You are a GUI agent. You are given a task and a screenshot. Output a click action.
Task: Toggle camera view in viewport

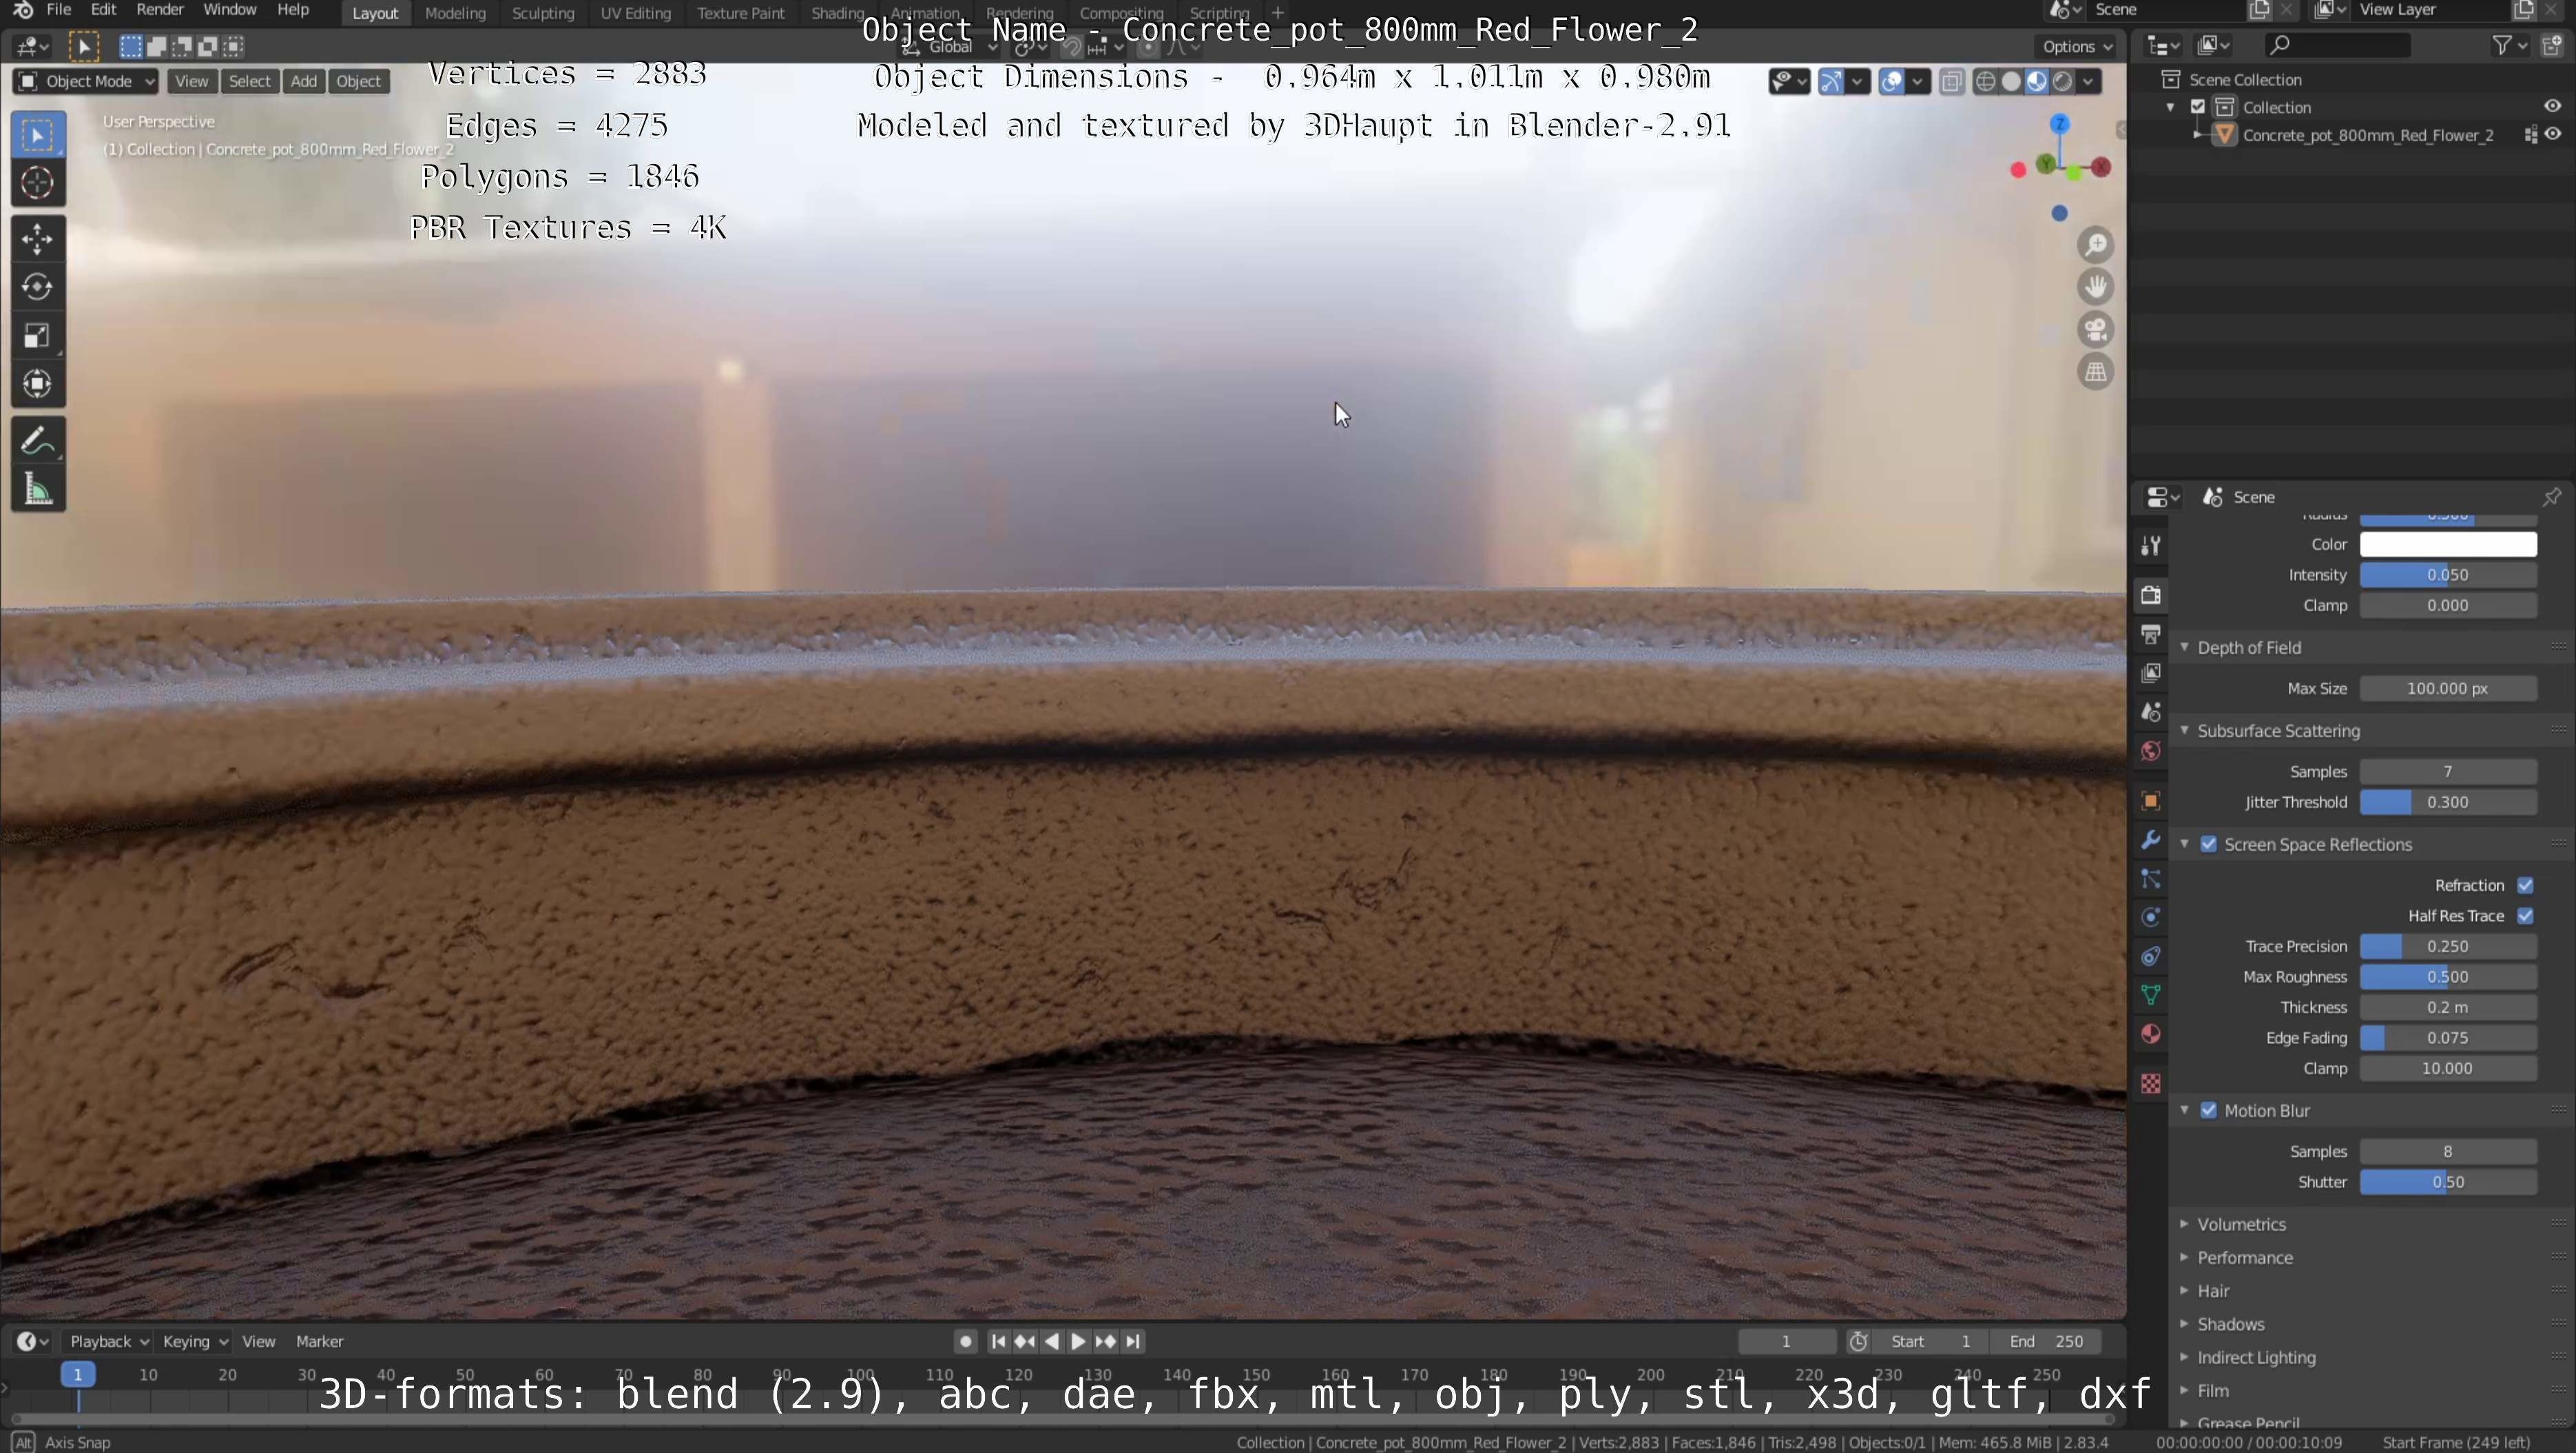[x=2095, y=329]
